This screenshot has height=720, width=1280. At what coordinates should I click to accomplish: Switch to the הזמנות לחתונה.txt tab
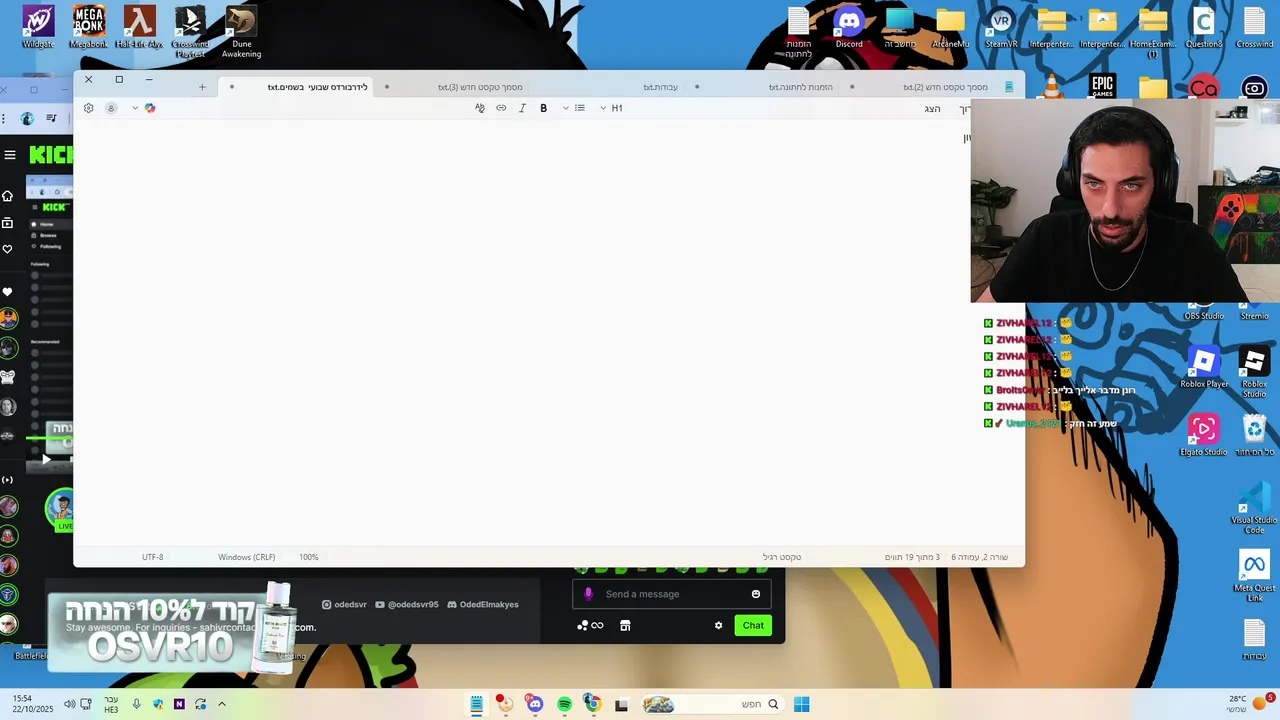pos(800,87)
